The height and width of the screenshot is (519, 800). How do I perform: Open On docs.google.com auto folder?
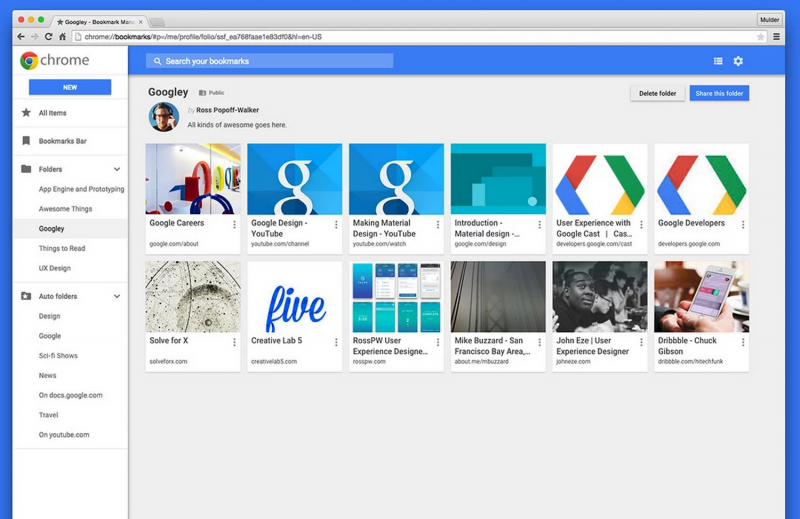70,395
